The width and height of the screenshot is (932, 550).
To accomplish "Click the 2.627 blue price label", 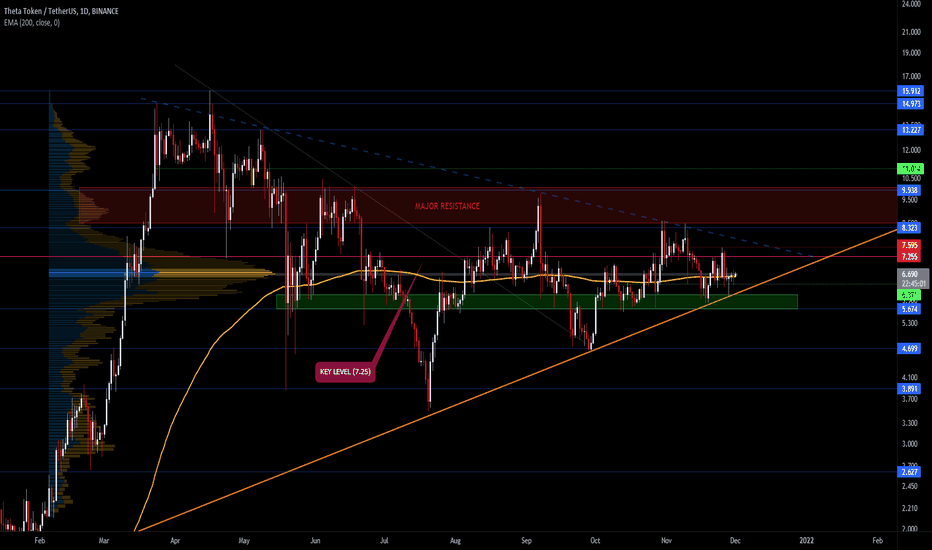I will tap(909, 472).
